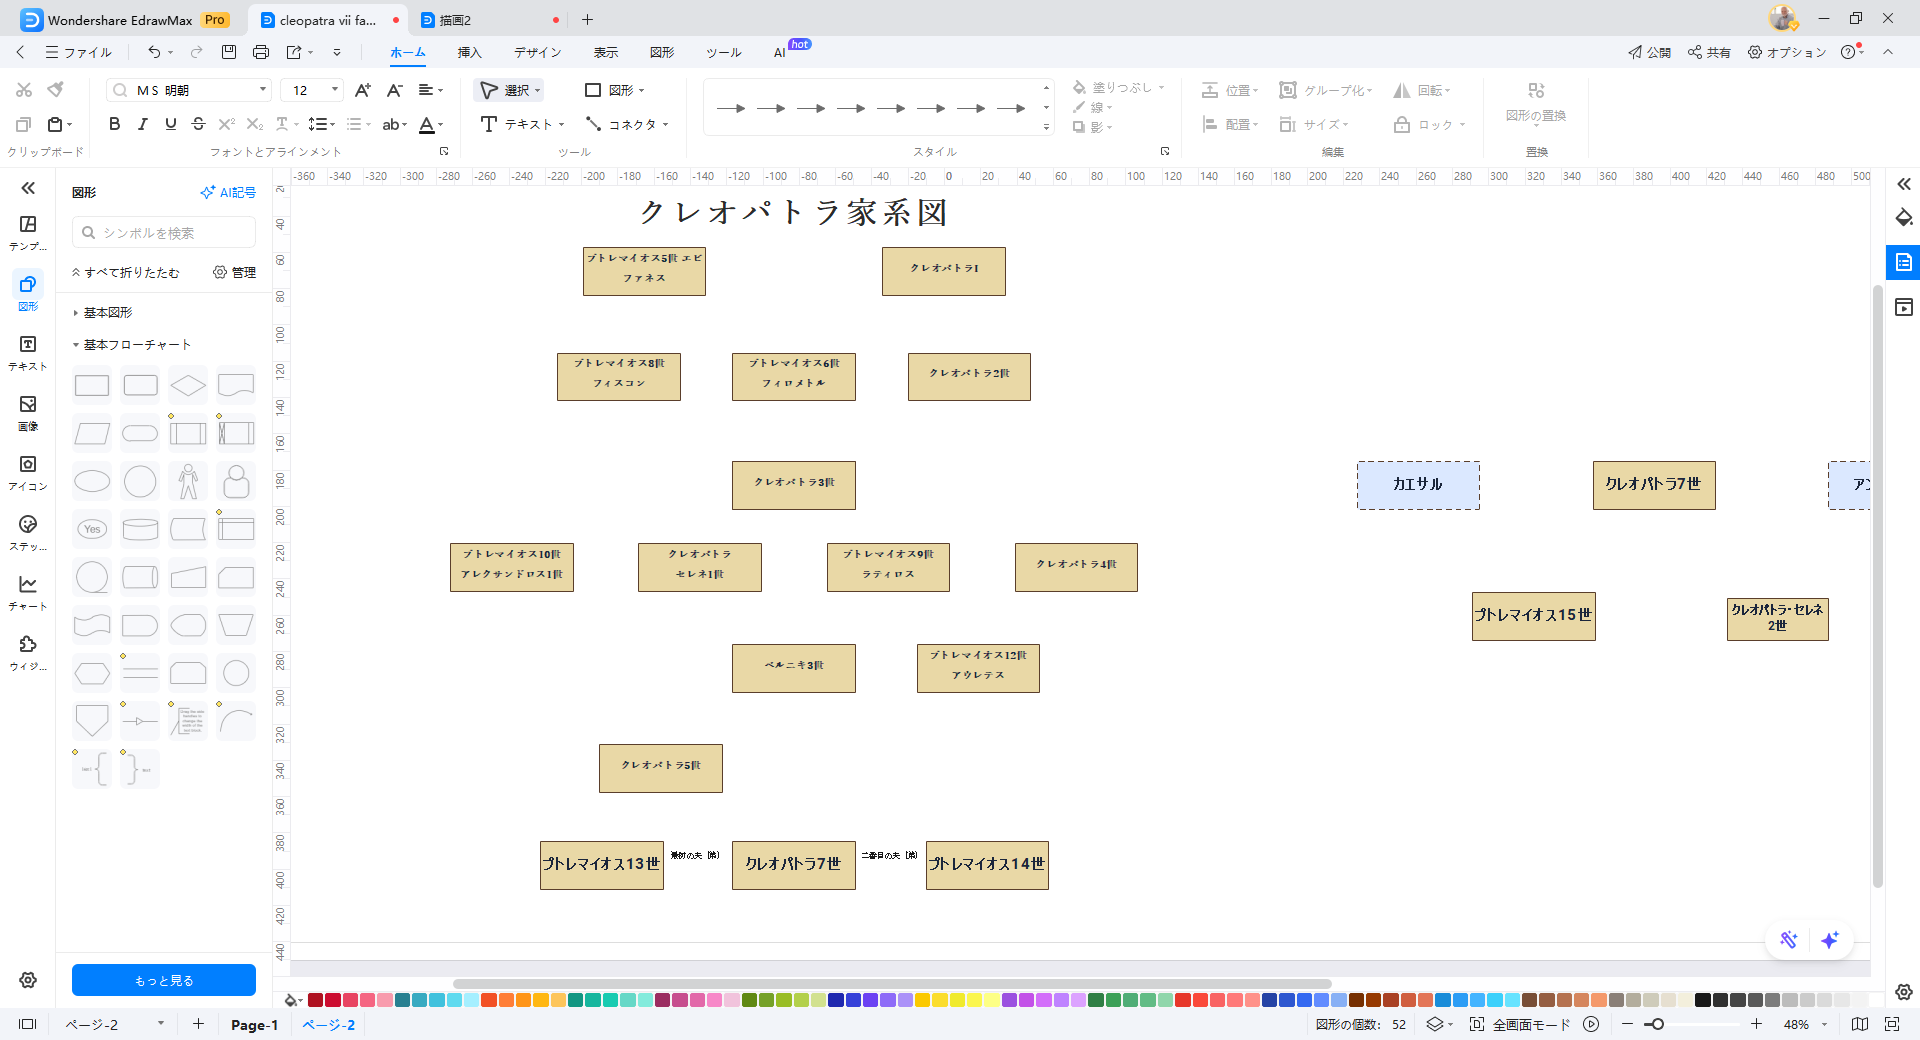Toggle bold formatting
The image size is (1920, 1040).
(113, 124)
